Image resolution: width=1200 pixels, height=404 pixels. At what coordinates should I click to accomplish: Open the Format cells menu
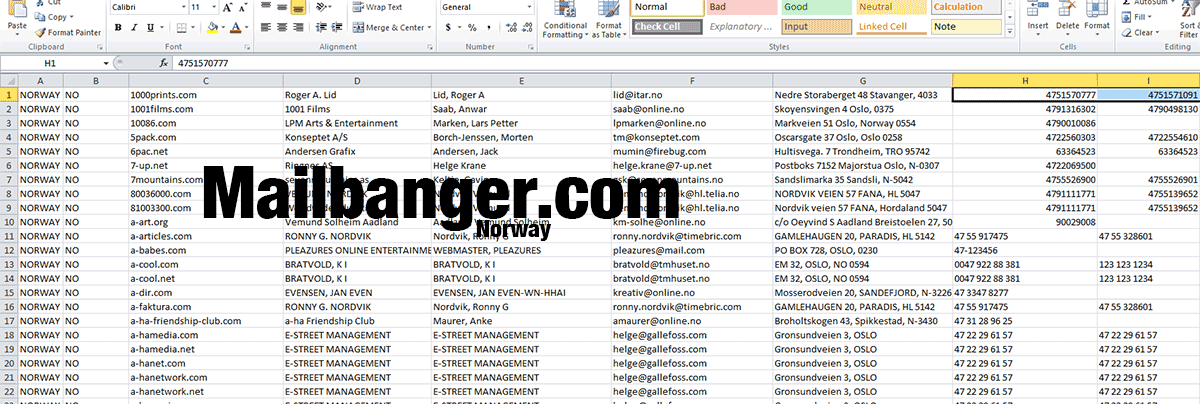click(1097, 17)
